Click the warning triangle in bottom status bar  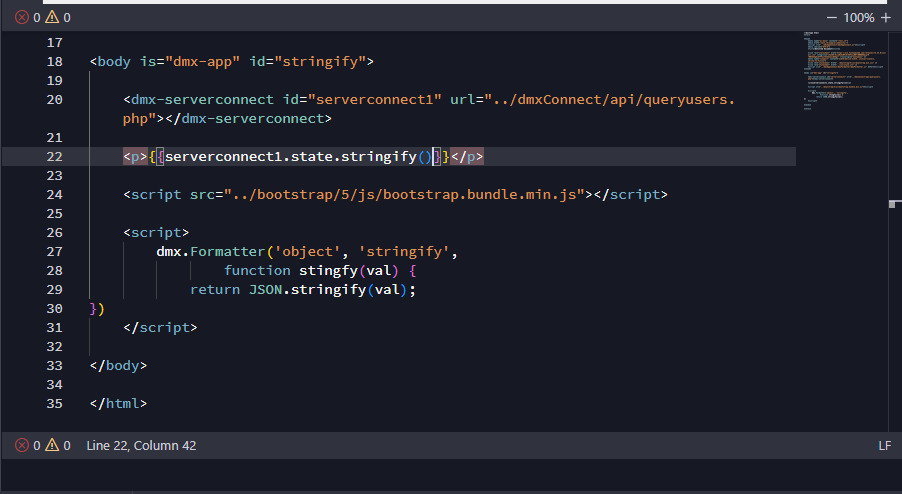(52, 445)
